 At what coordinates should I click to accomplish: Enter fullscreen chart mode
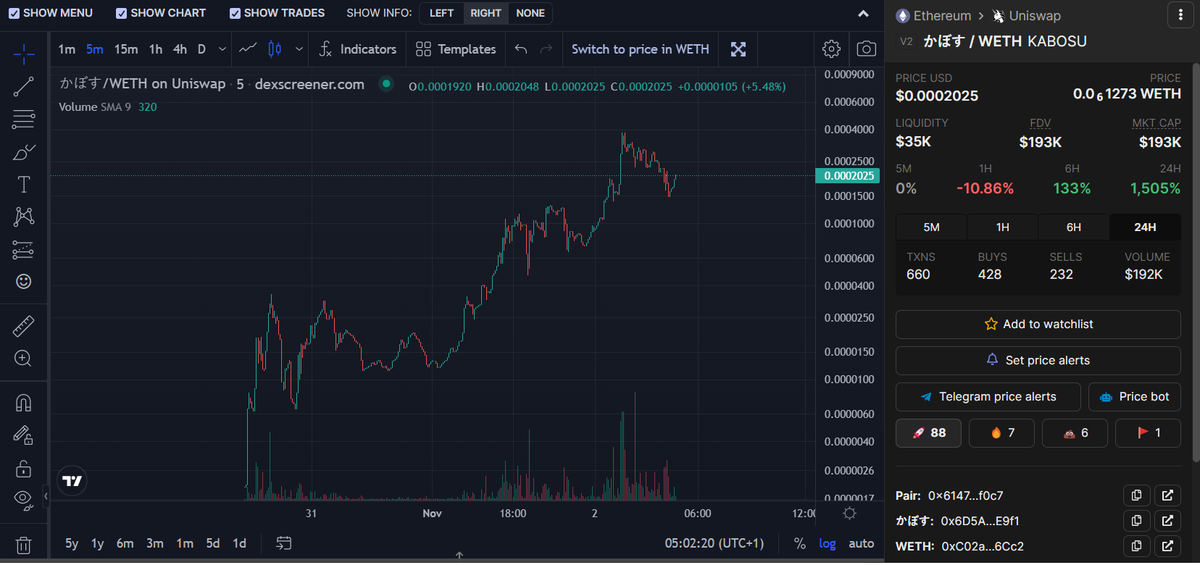(x=738, y=49)
